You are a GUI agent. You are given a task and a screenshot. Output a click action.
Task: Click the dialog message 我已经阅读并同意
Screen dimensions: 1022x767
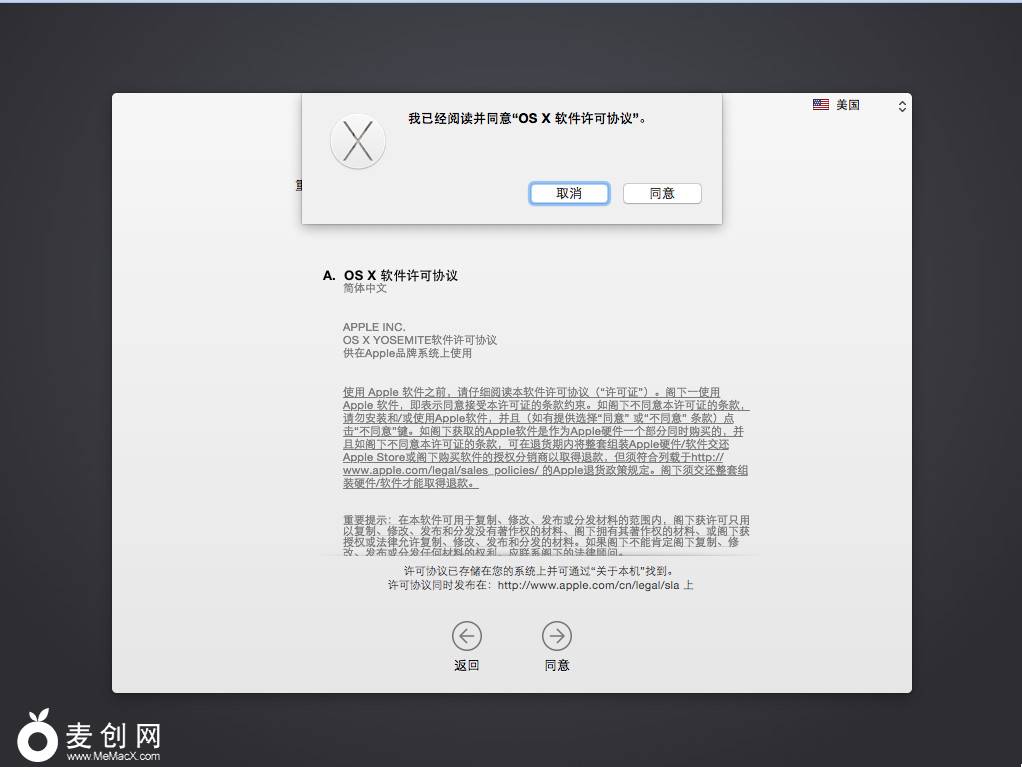coord(527,118)
